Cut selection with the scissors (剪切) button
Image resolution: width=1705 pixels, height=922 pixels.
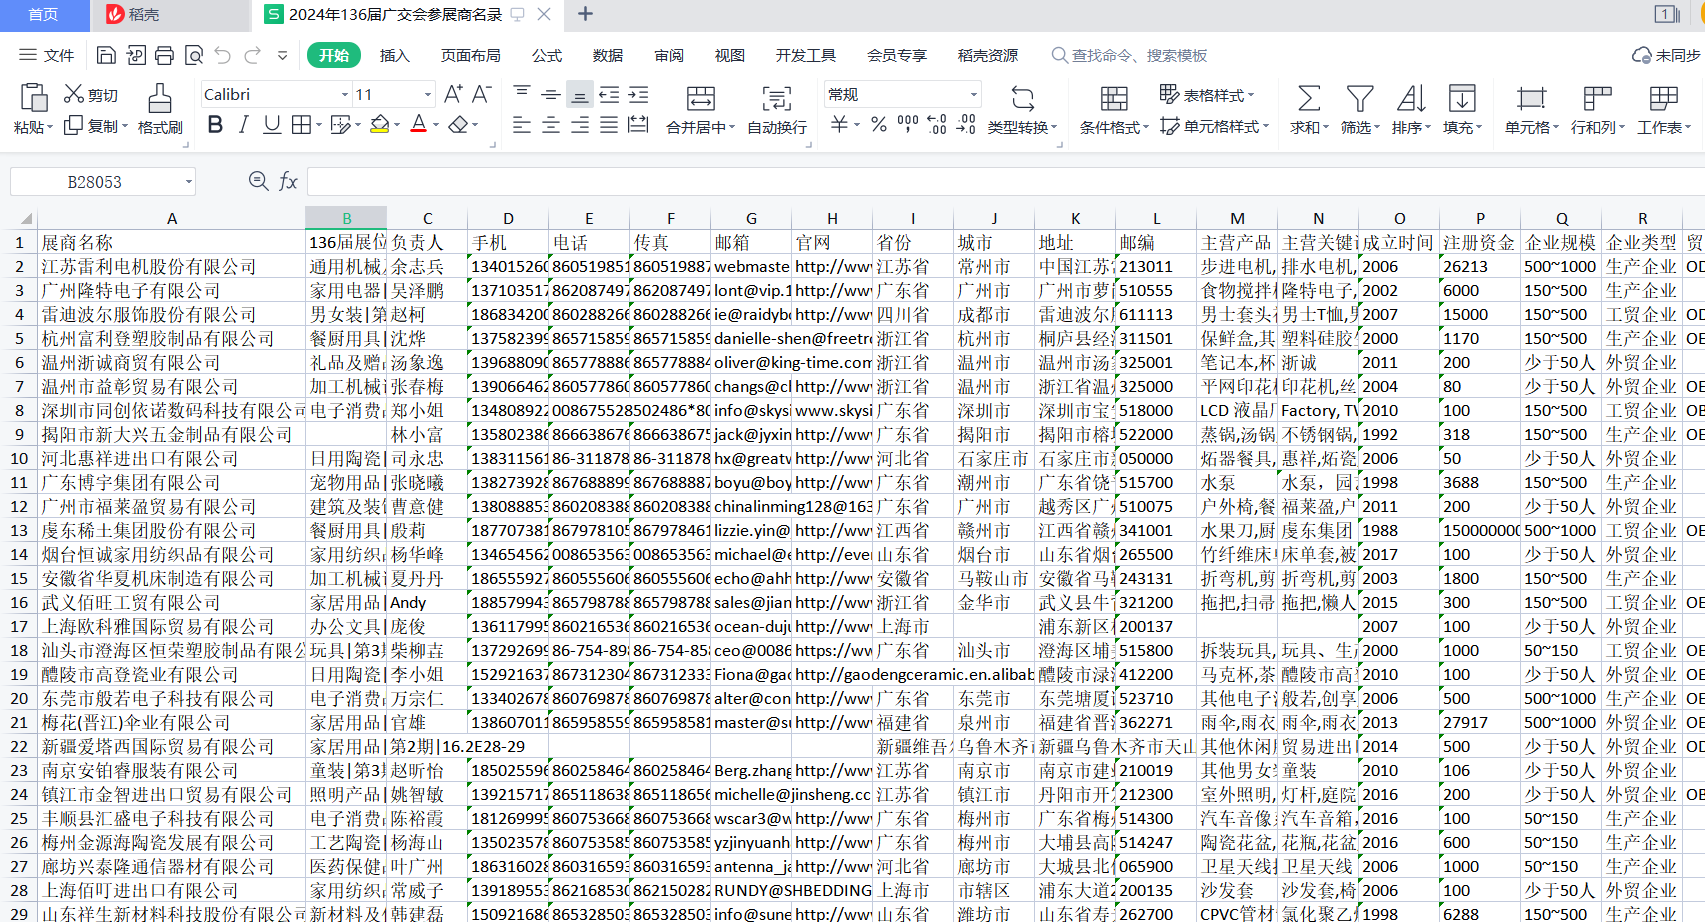pos(90,94)
